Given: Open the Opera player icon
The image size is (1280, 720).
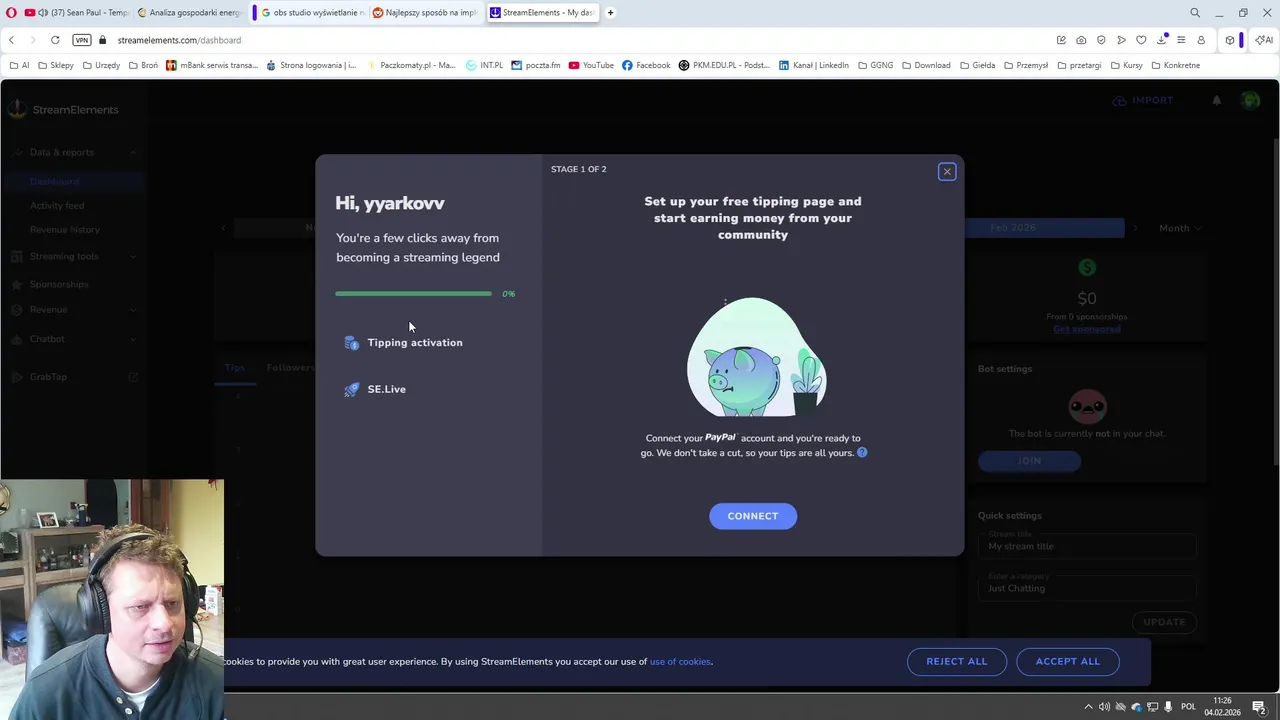Looking at the screenshot, I should [1121, 40].
